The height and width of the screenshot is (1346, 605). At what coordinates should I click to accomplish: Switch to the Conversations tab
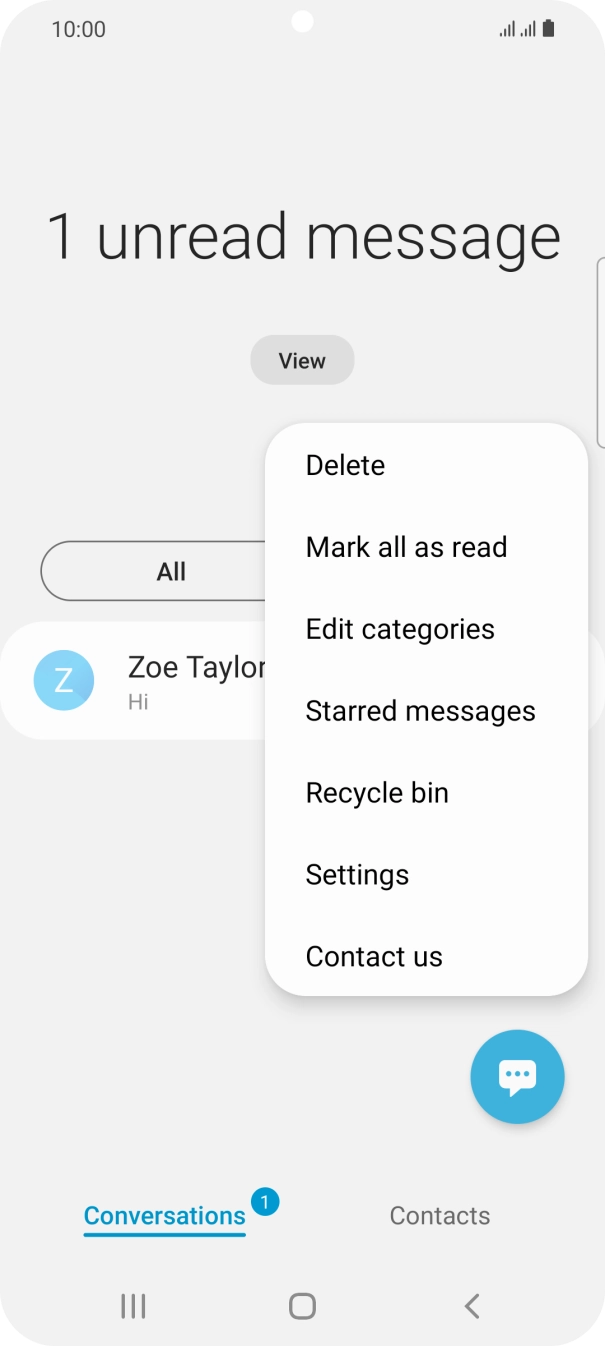(x=164, y=1216)
